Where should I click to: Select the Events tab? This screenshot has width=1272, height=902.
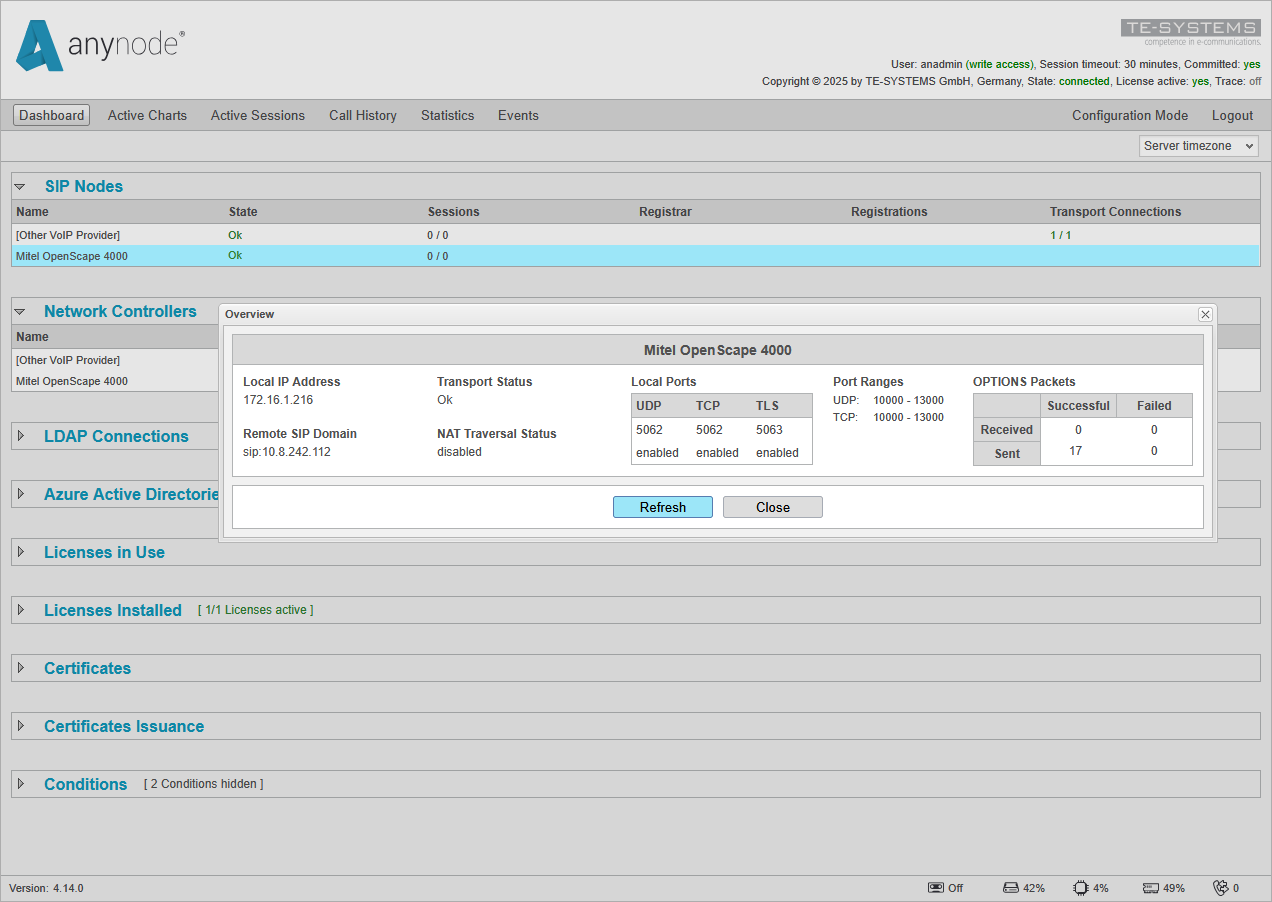tap(518, 115)
